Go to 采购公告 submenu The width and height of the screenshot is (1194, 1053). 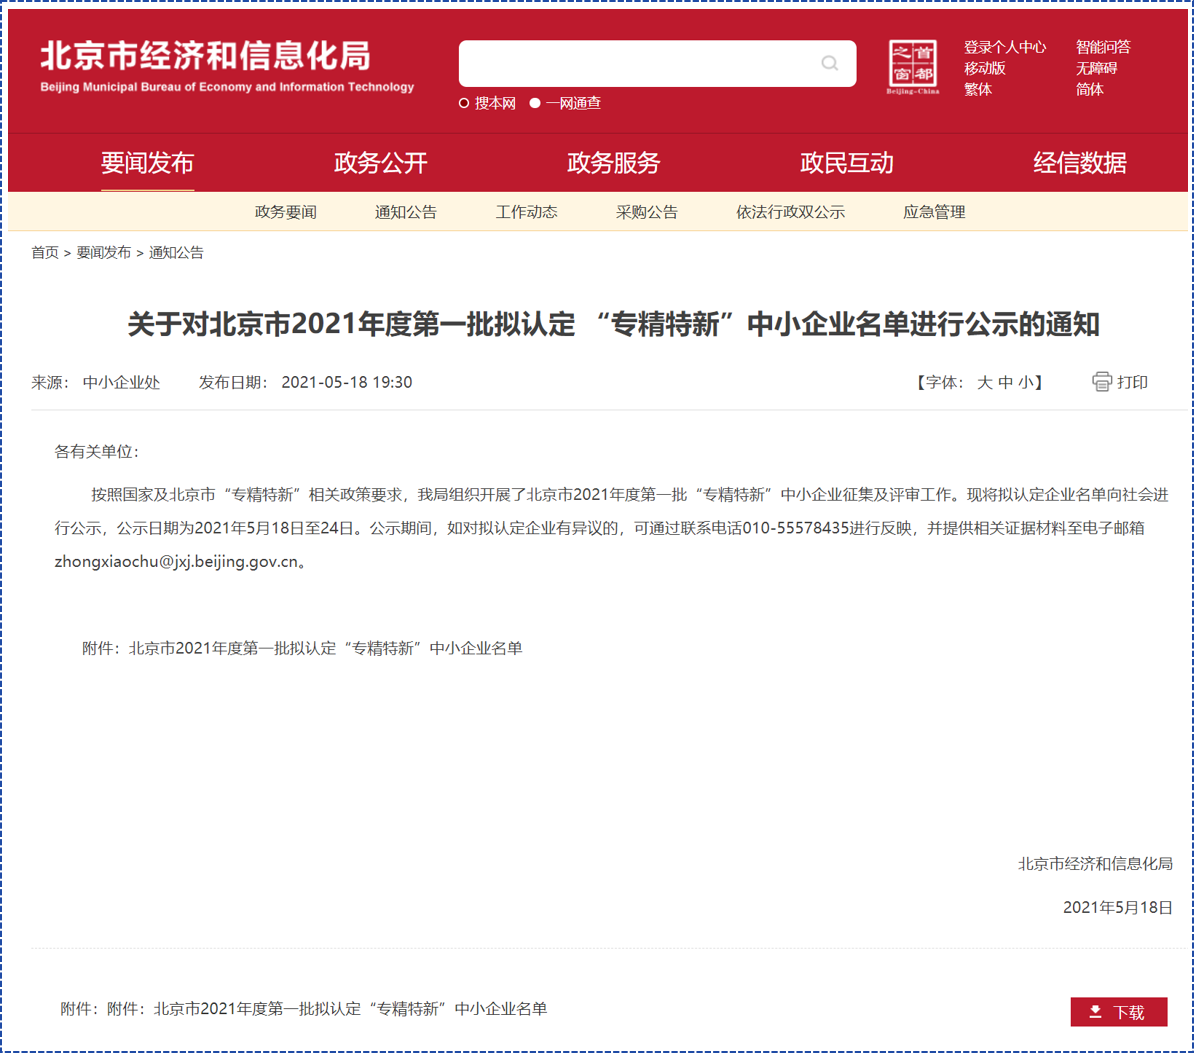click(x=646, y=212)
